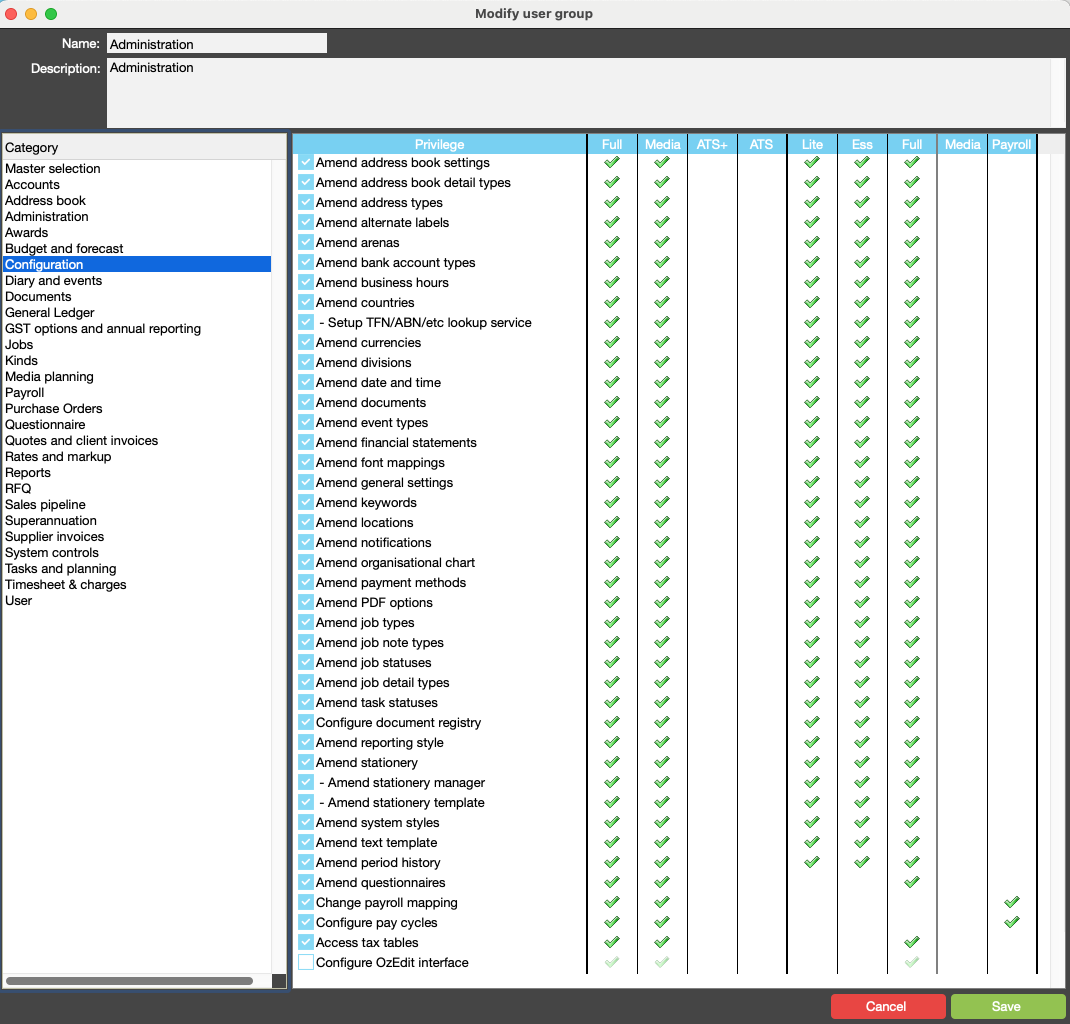Enable Configure OzEdit interface checkbox
The image size is (1070, 1024).
point(306,962)
